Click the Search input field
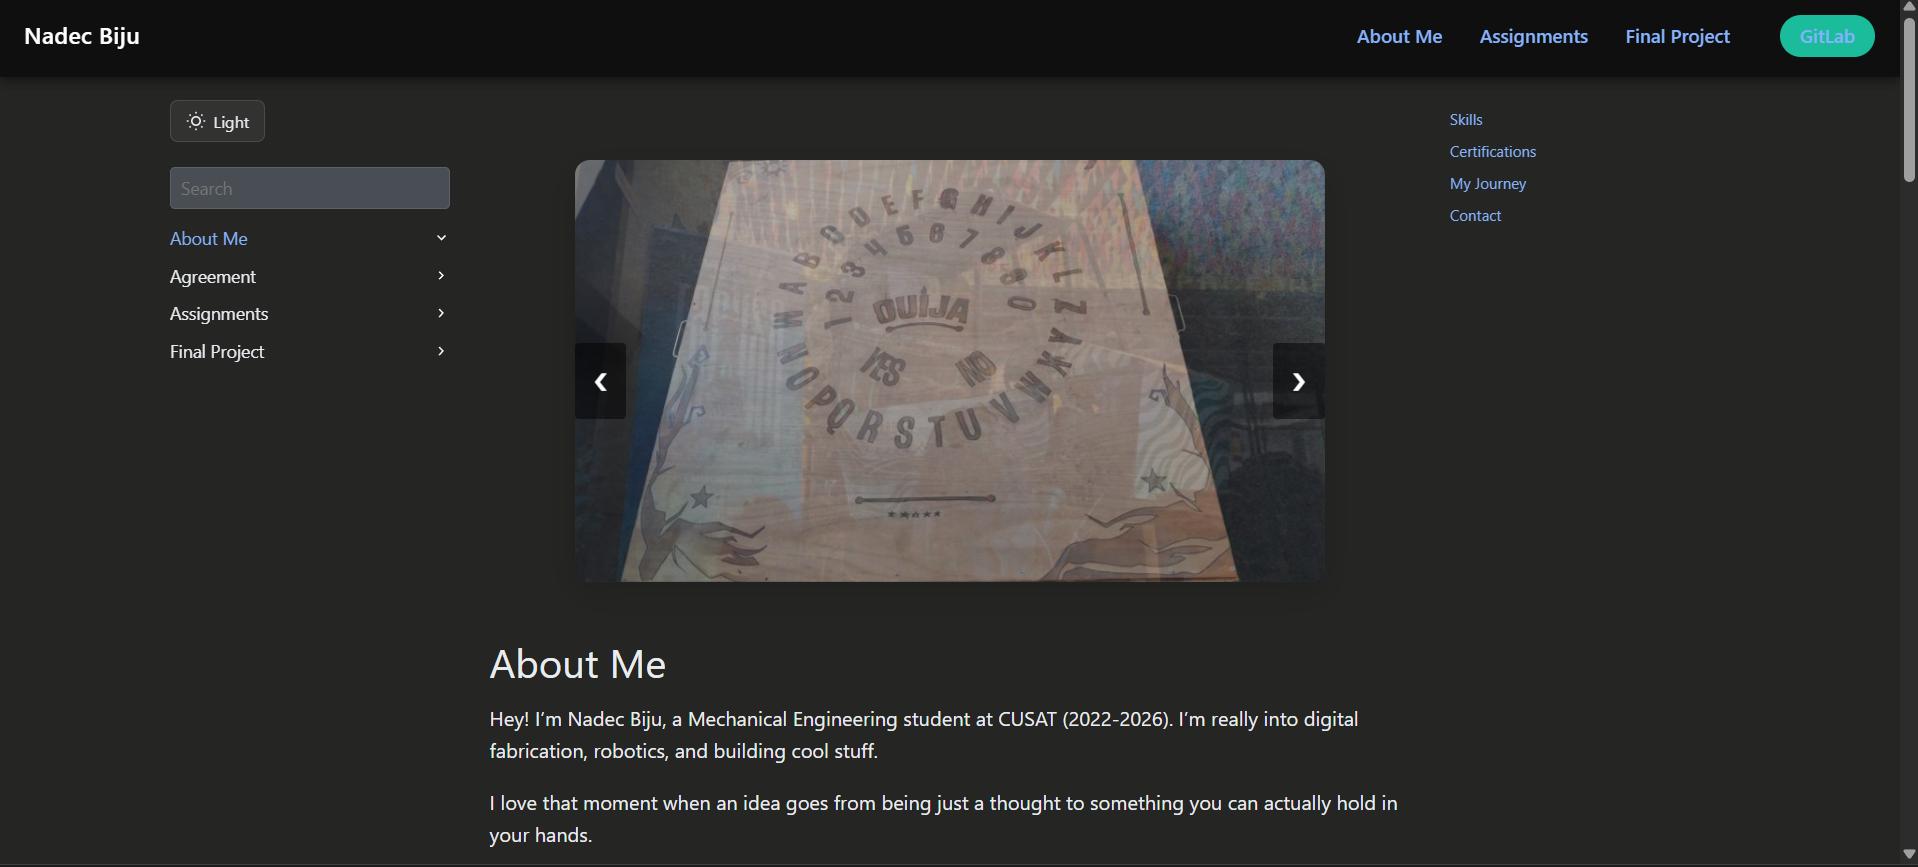Screen dimensions: 1918x867 pos(310,188)
